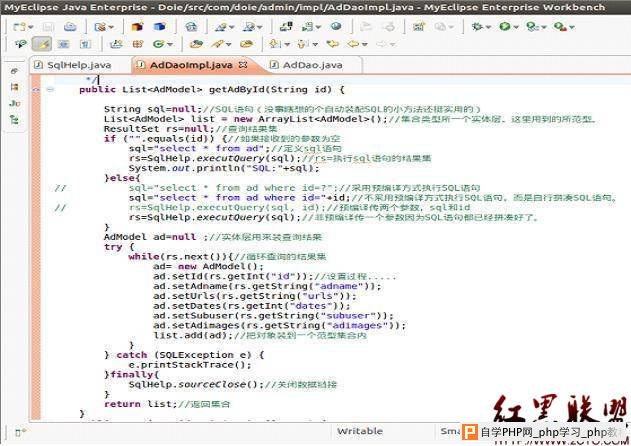Screen dimensions: 631x446
Task: Click the highlighted pencil icon in second toolbar
Action: (43, 44)
